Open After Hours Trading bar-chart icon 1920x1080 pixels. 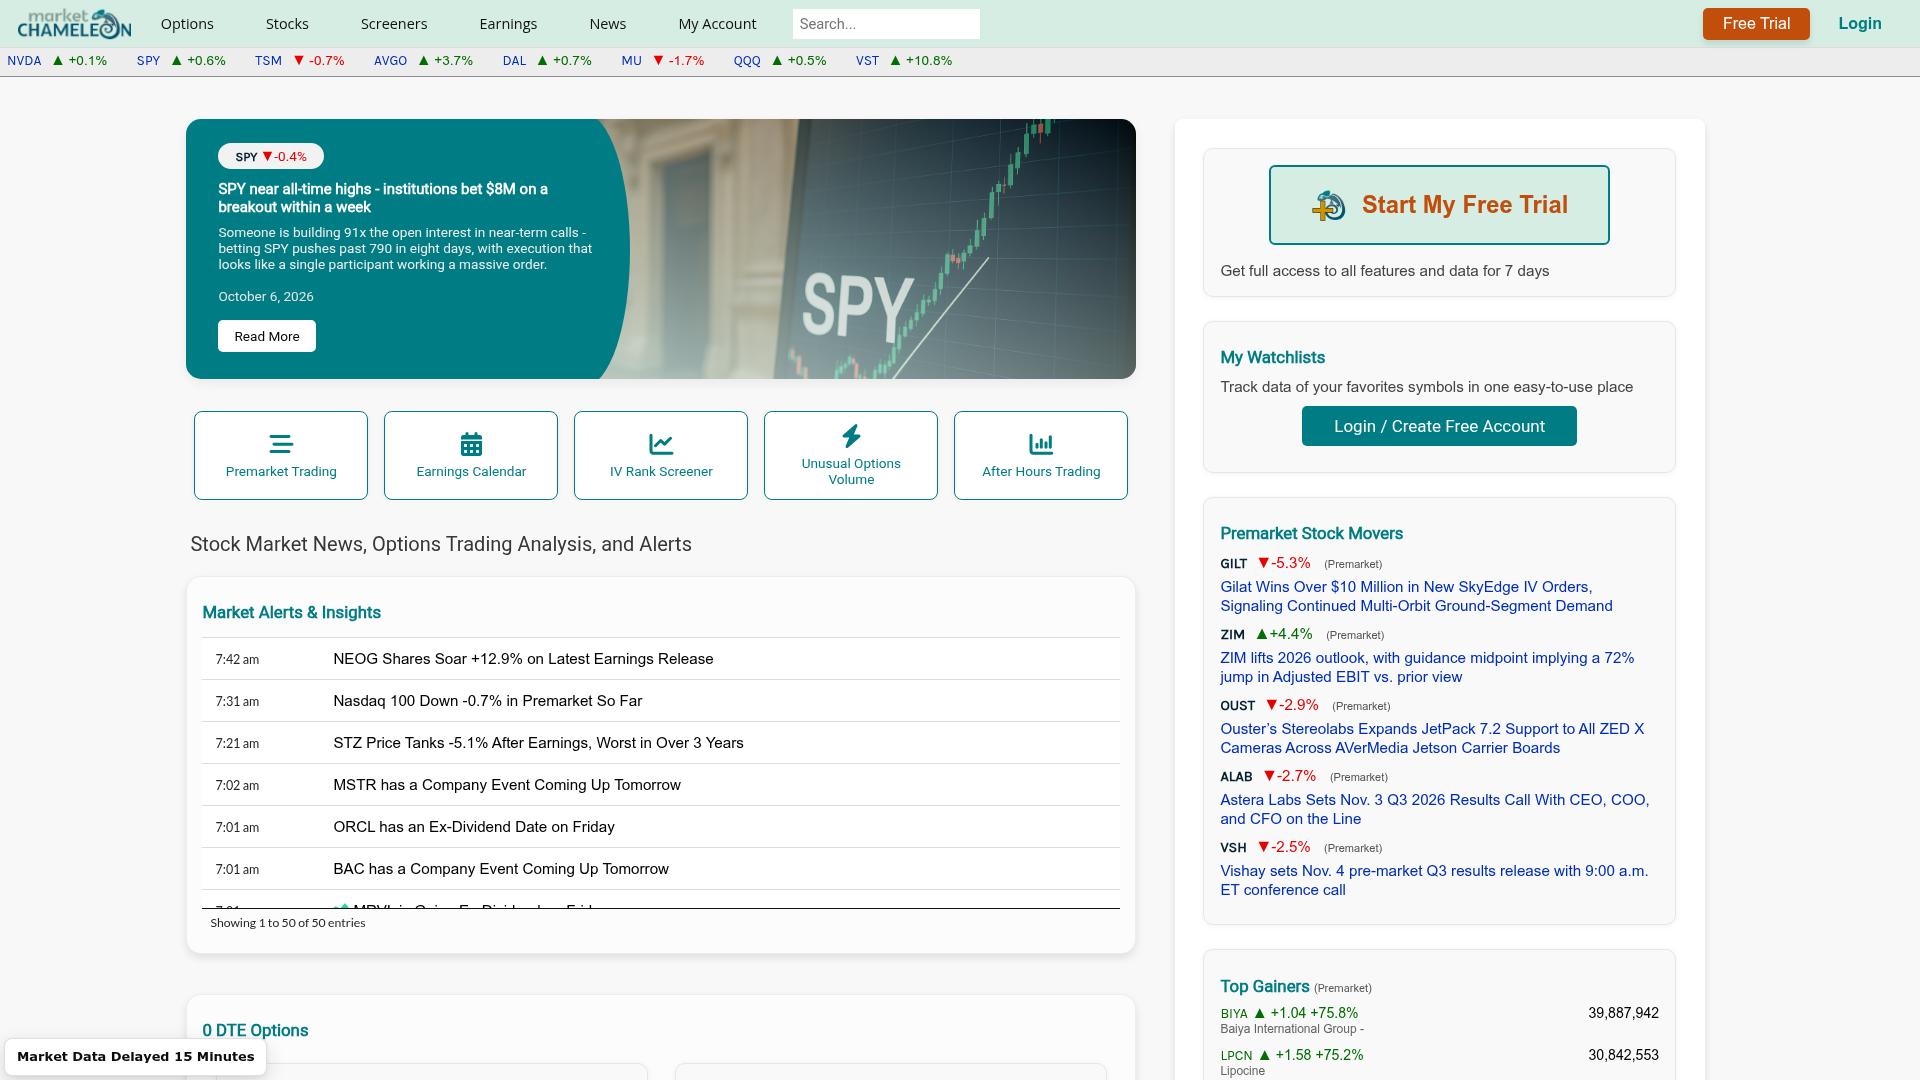(1041, 444)
